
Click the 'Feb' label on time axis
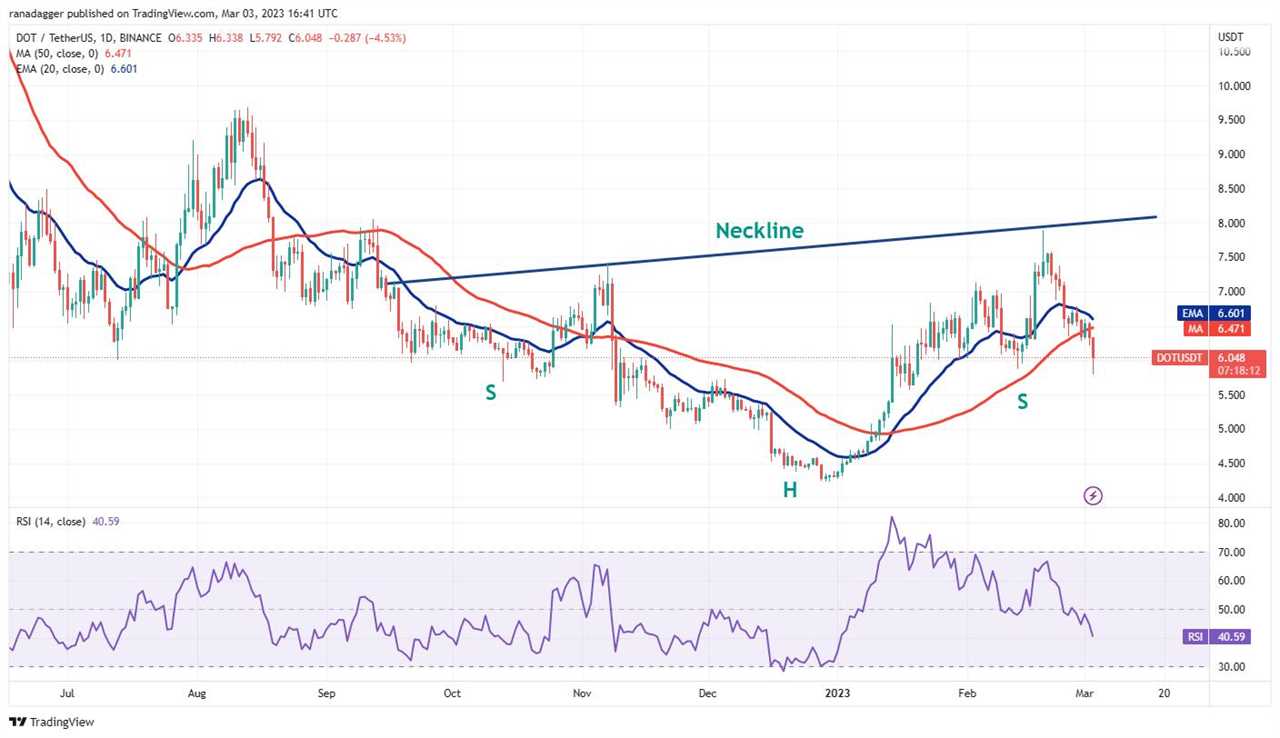click(x=966, y=692)
